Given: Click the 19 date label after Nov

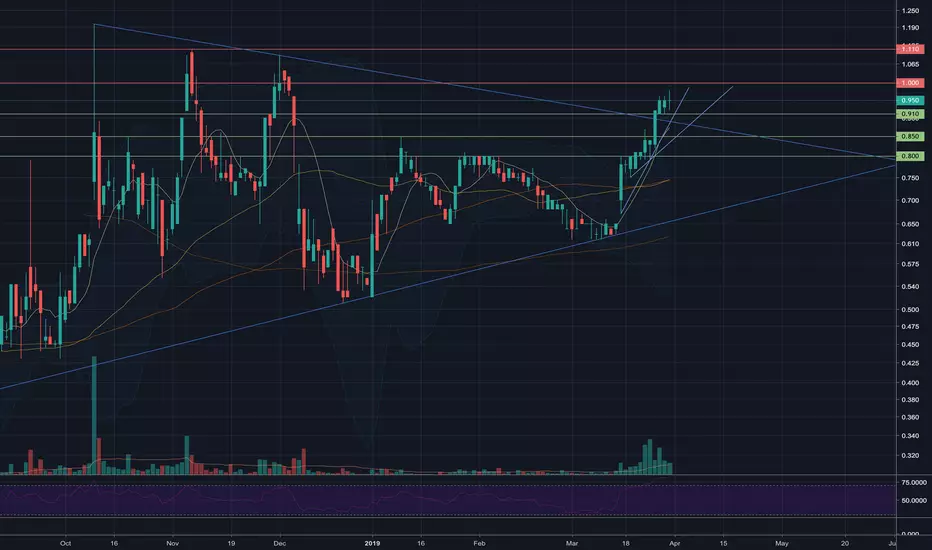Looking at the screenshot, I should 231,543.
